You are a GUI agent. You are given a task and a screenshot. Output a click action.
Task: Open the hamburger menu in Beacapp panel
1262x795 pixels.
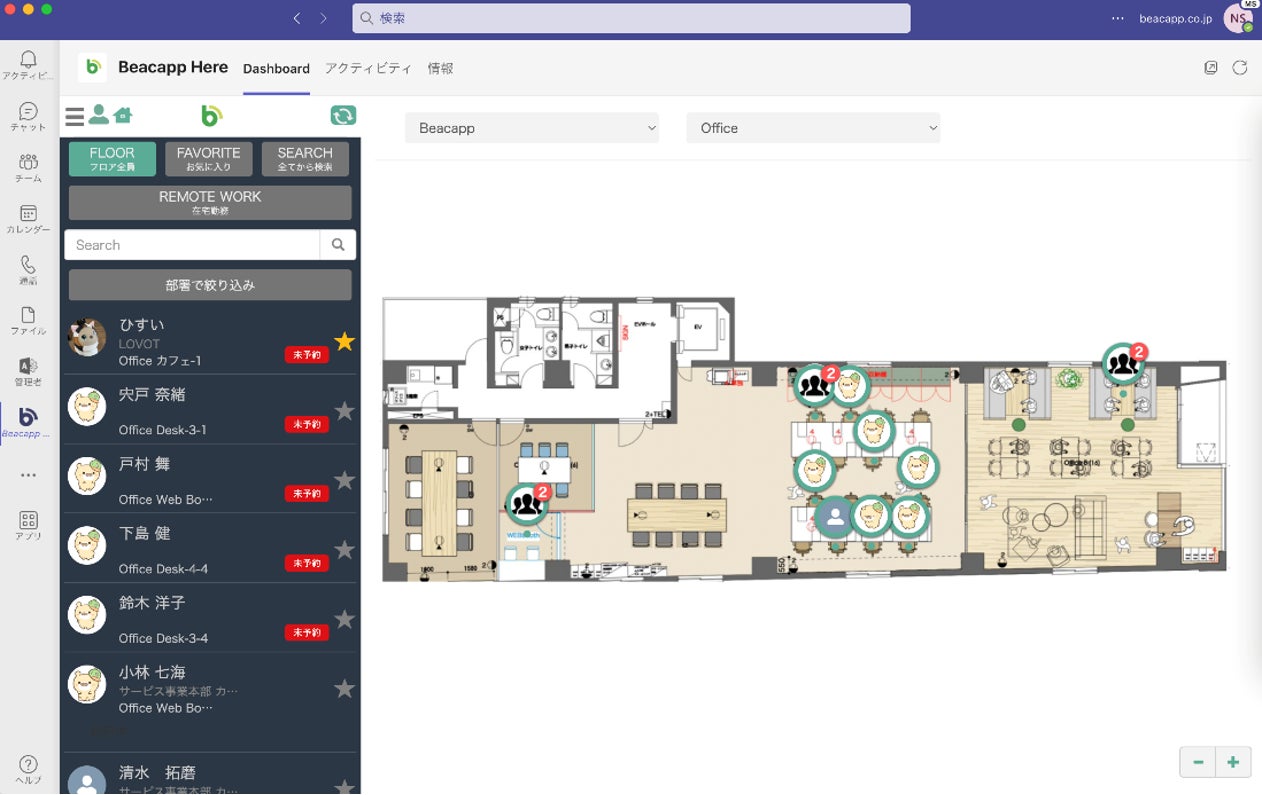pos(75,116)
